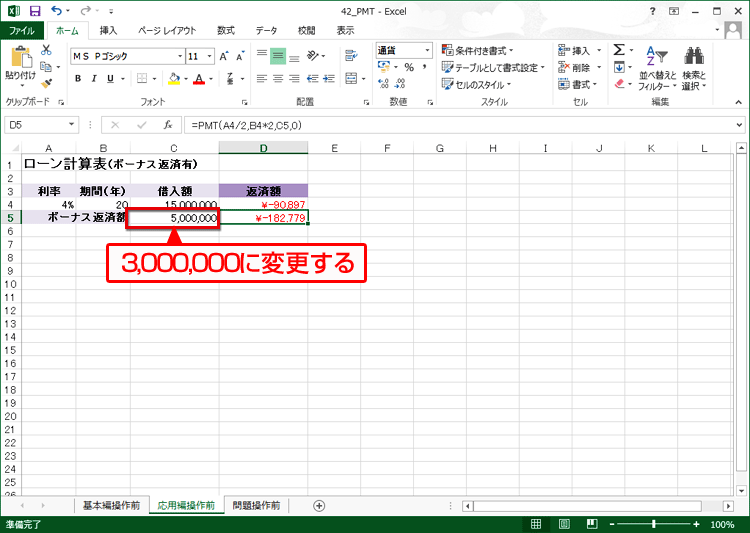750x533 pixels.
Task: Left-align the cell contents
Action: [x=262, y=78]
